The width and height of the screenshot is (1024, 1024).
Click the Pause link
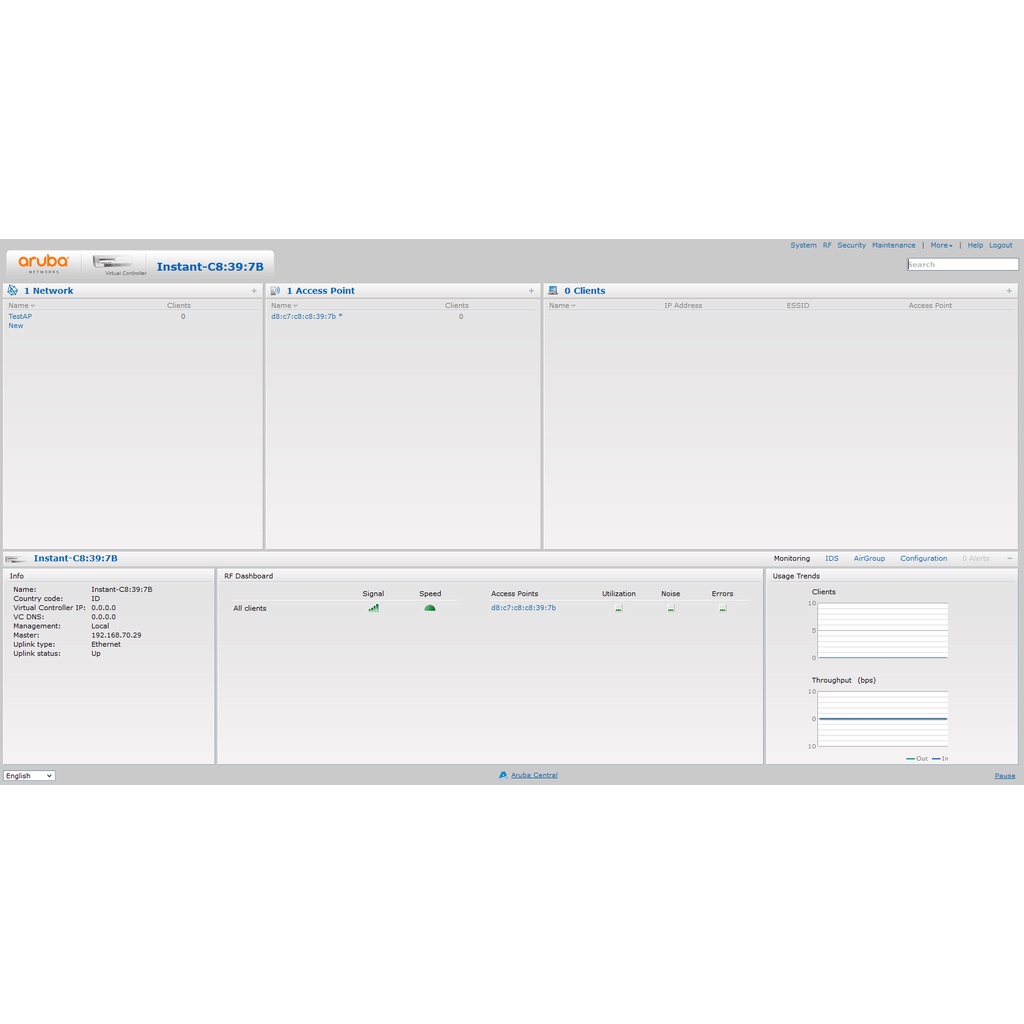point(1004,776)
